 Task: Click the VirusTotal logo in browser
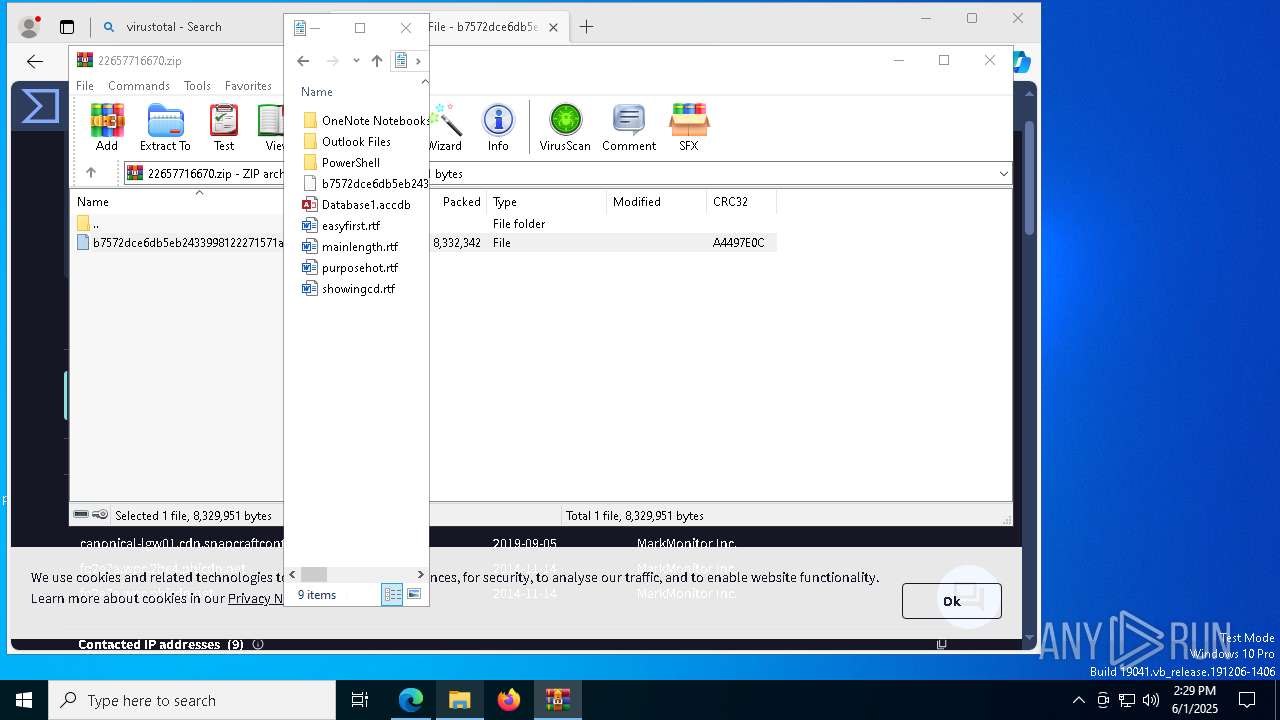point(40,105)
